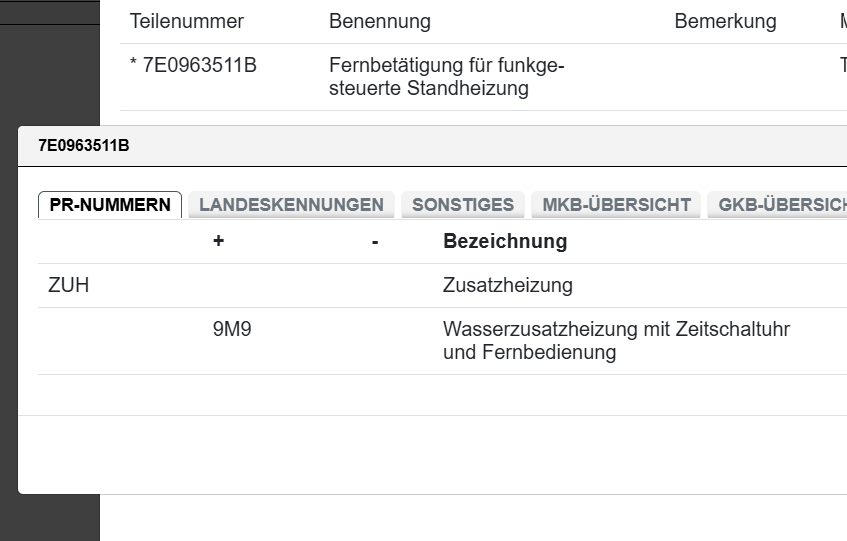Click the plus column header
The height and width of the screenshot is (541, 847).
pos(218,241)
